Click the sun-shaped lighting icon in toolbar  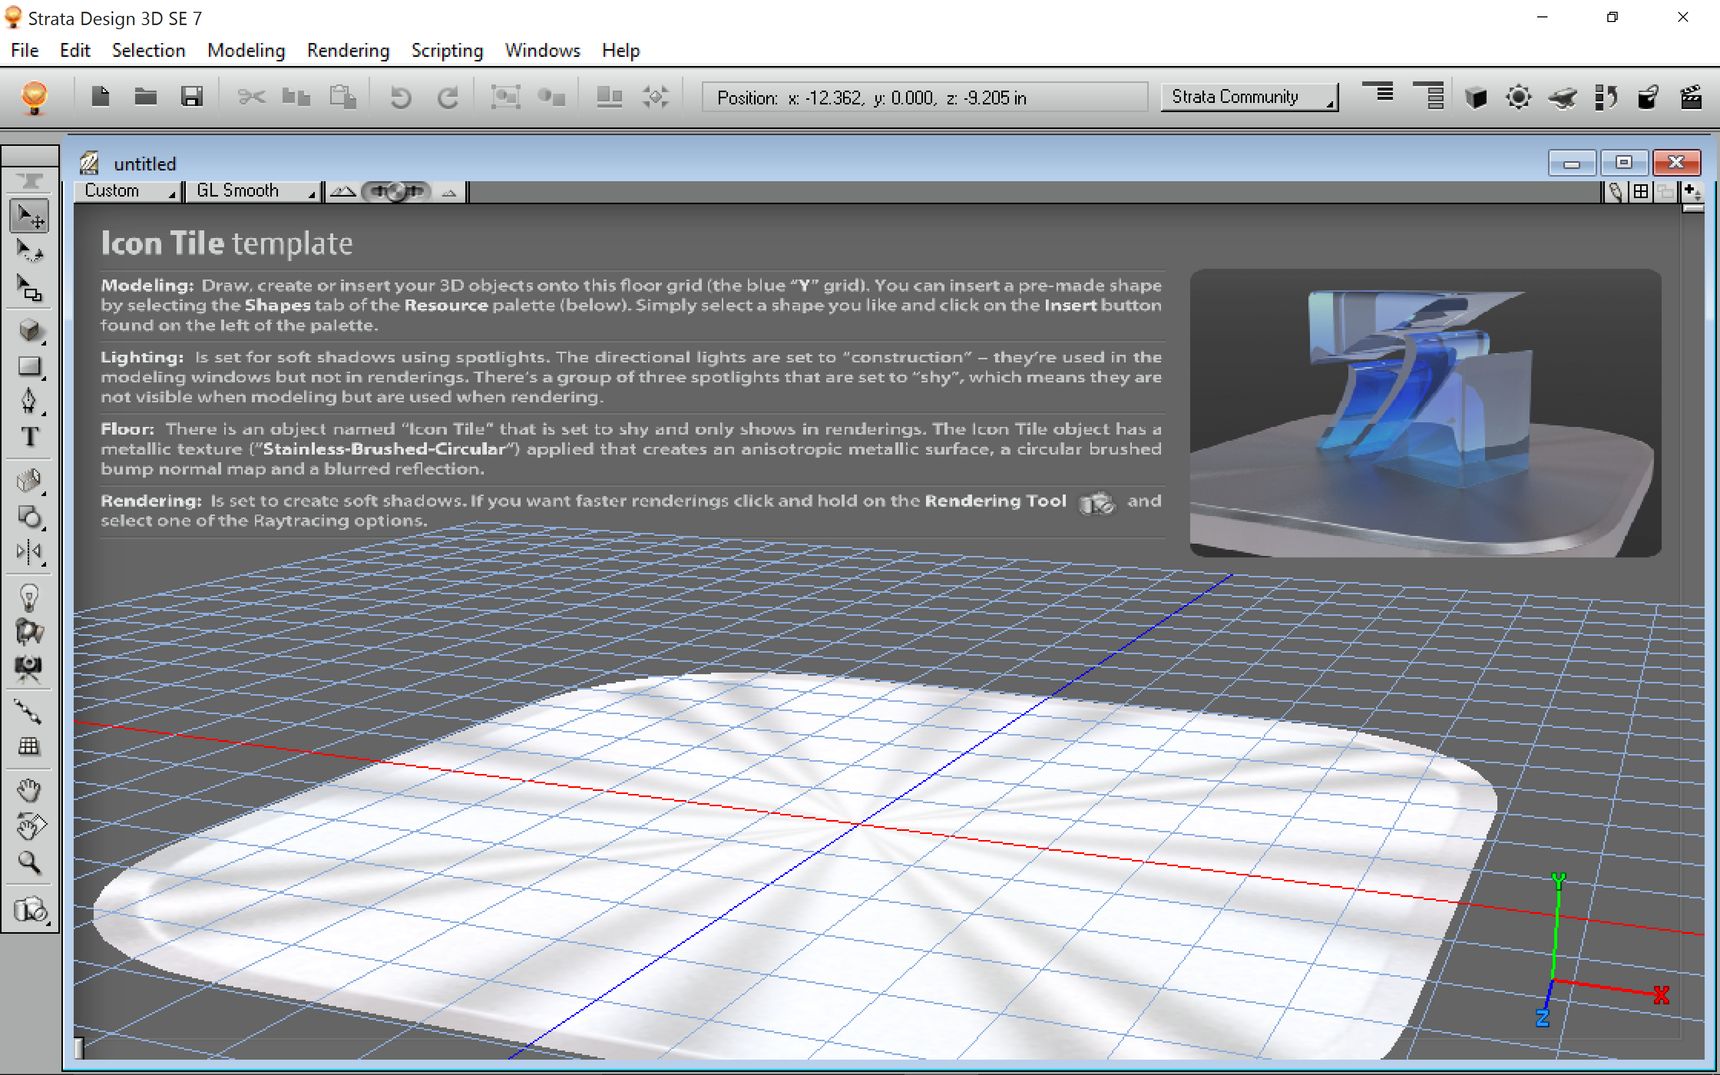[x=1518, y=97]
